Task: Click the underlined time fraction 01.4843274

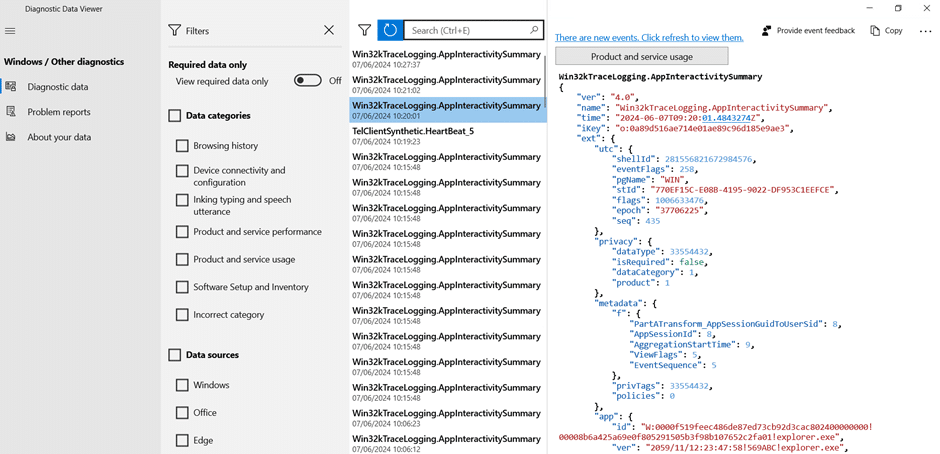Action: (727, 118)
